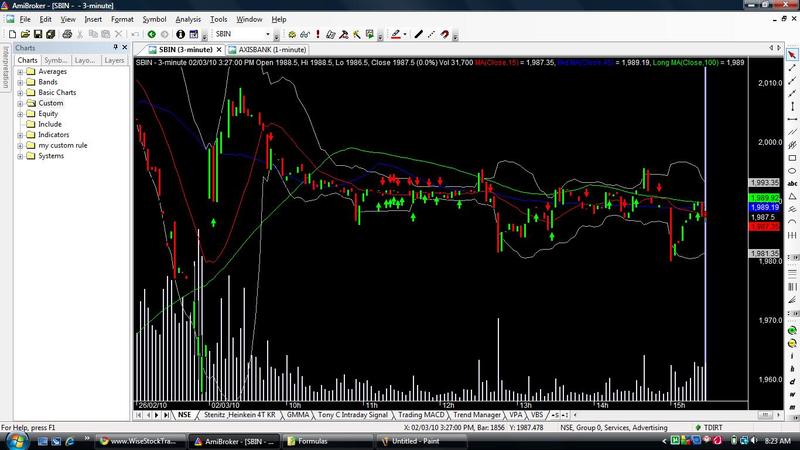This screenshot has height=450, width=800.
Task: Select the Arc drawing tool
Action: coord(792,222)
